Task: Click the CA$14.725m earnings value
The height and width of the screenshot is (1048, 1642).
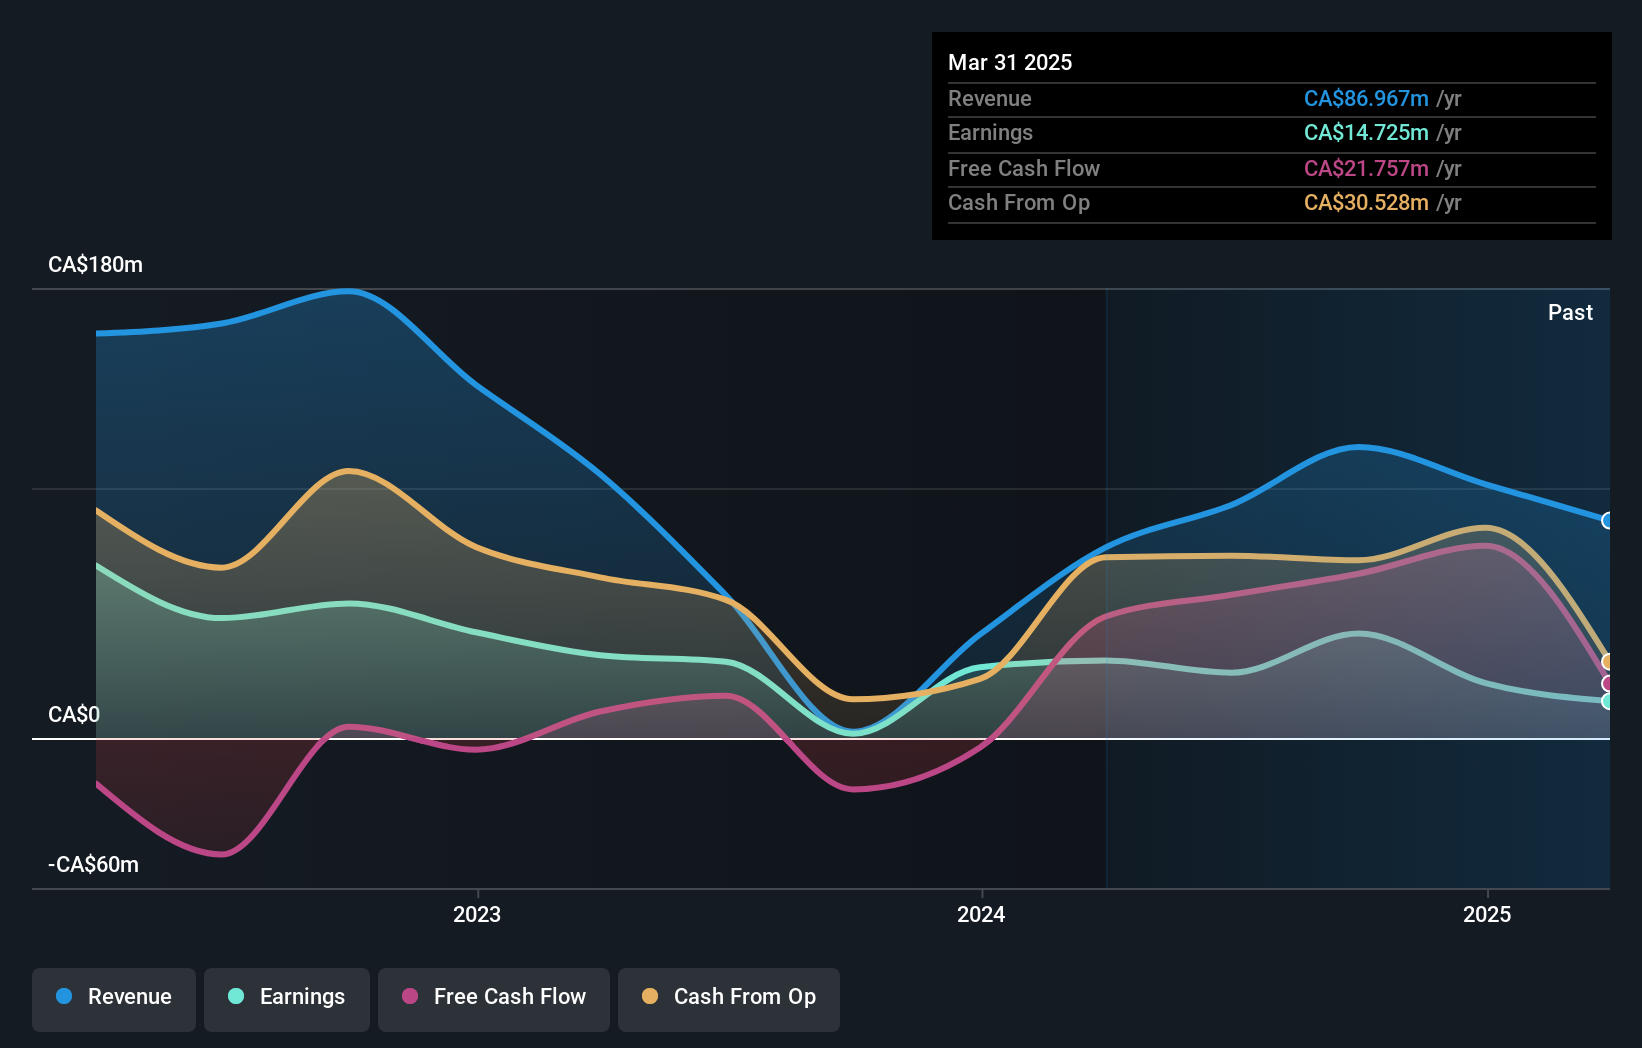Action: pos(1366,132)
